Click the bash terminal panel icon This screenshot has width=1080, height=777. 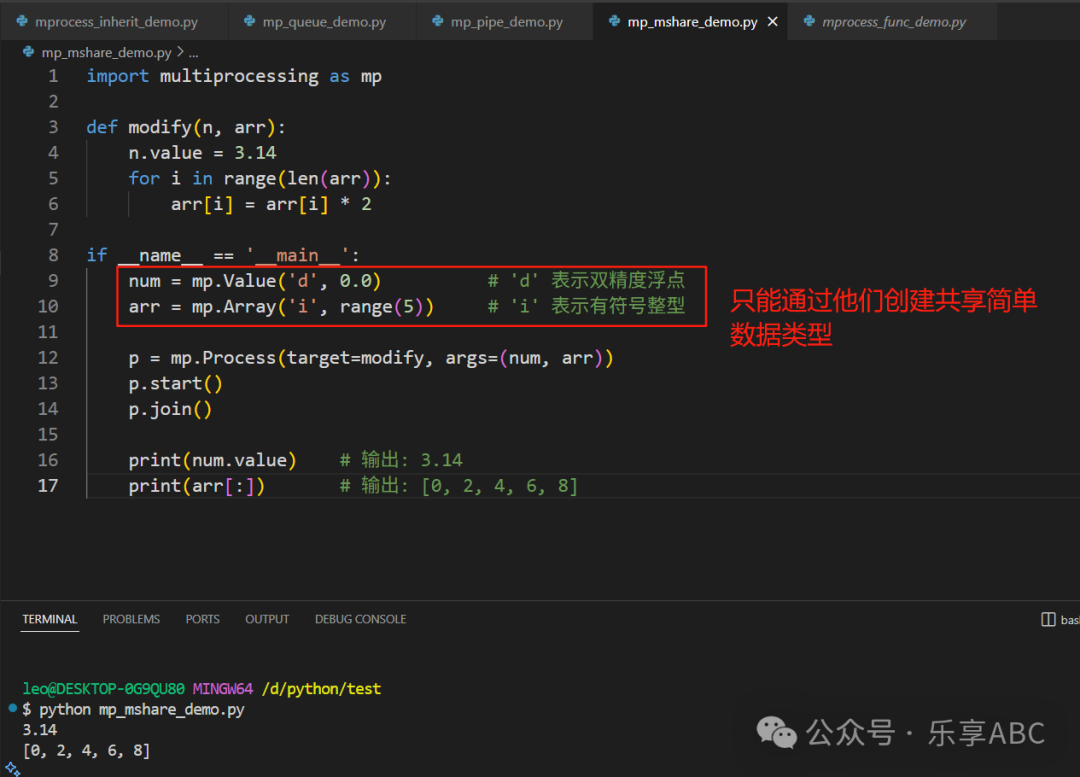[1048, 619]
